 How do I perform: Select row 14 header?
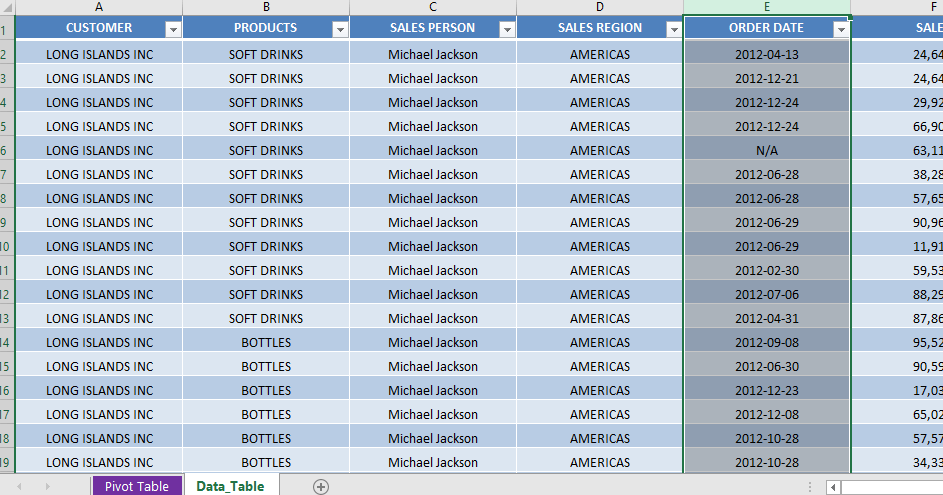click(7, 342)
